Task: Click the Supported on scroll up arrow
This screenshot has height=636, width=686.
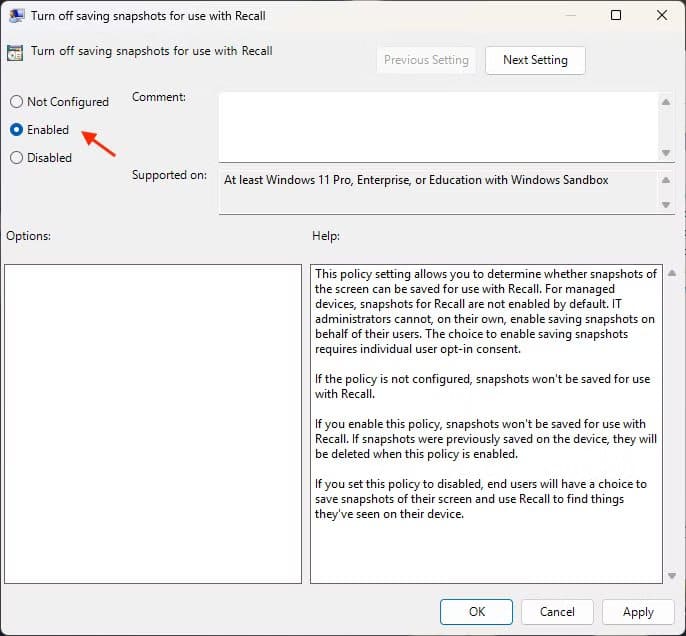Action: tap(666, 180)
